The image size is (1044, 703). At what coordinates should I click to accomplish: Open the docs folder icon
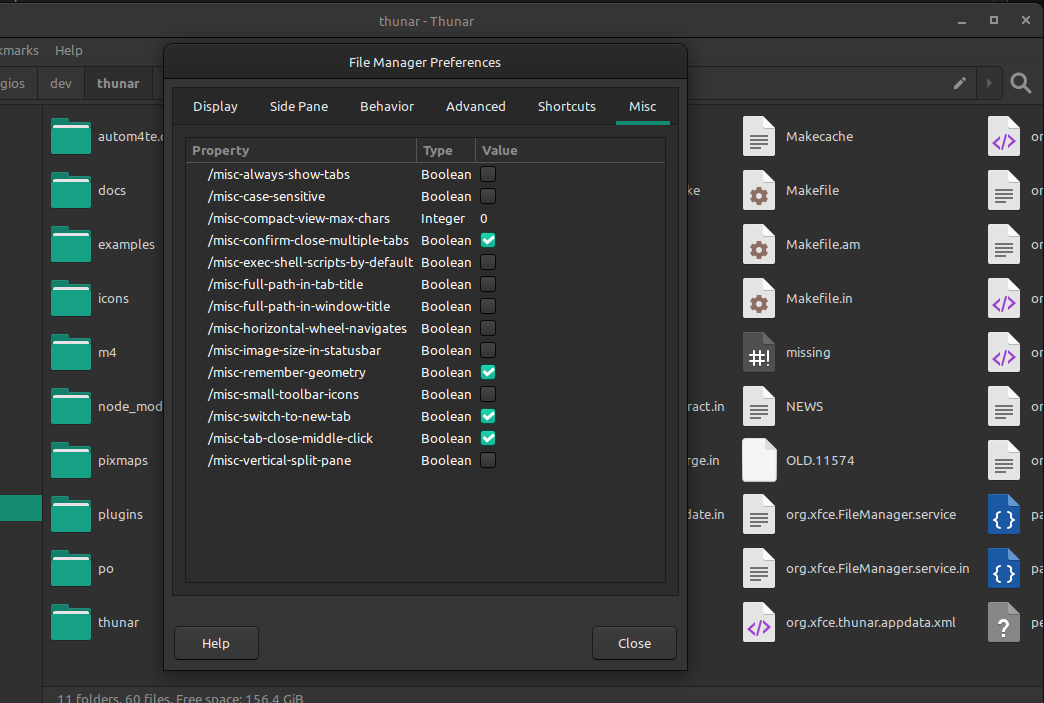tap(71, 190)
